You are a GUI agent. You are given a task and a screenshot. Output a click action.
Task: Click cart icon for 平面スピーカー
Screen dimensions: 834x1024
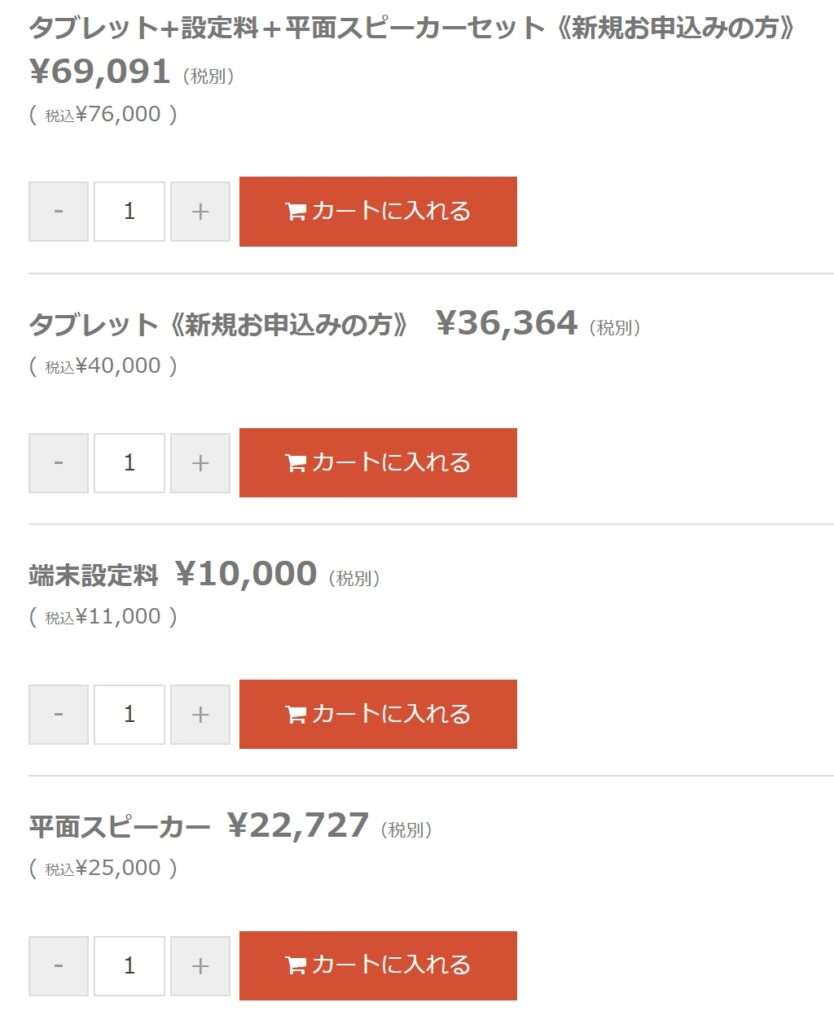[296, 966]
